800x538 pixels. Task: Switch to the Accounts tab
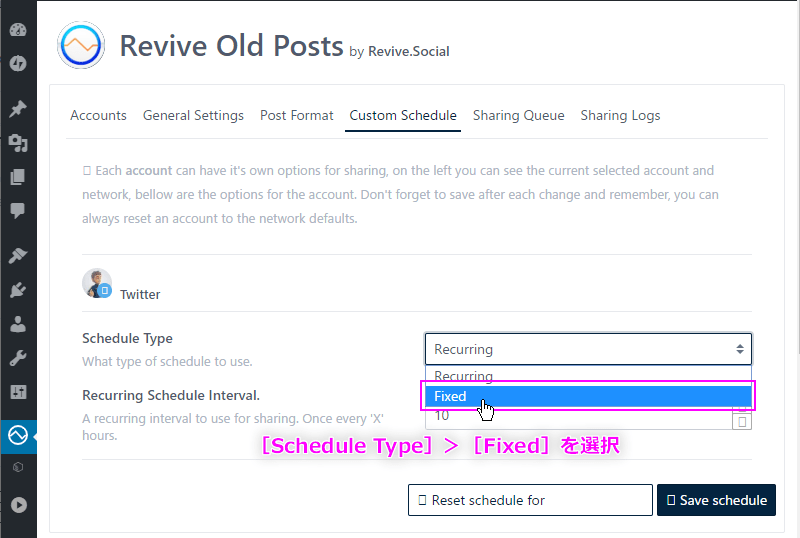click(98, 115)
